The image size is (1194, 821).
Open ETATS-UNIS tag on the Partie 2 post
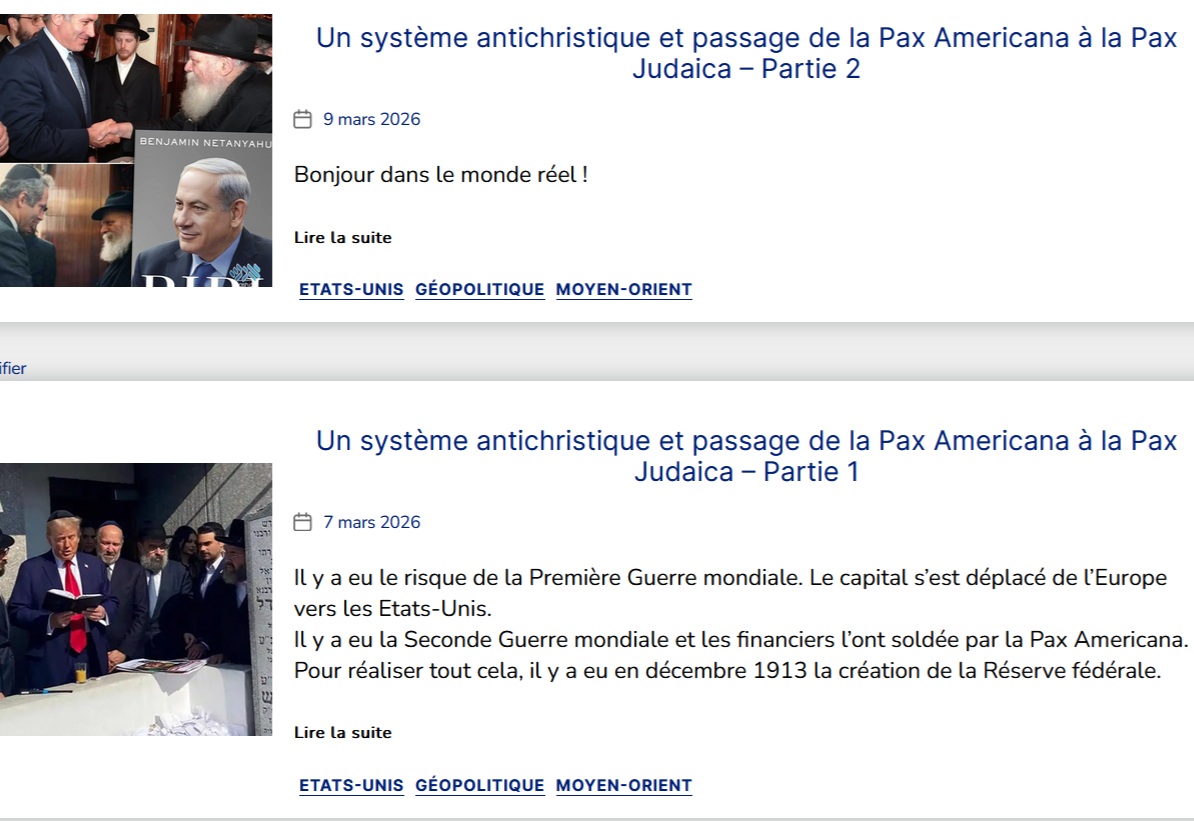click(x=351, y=290)
